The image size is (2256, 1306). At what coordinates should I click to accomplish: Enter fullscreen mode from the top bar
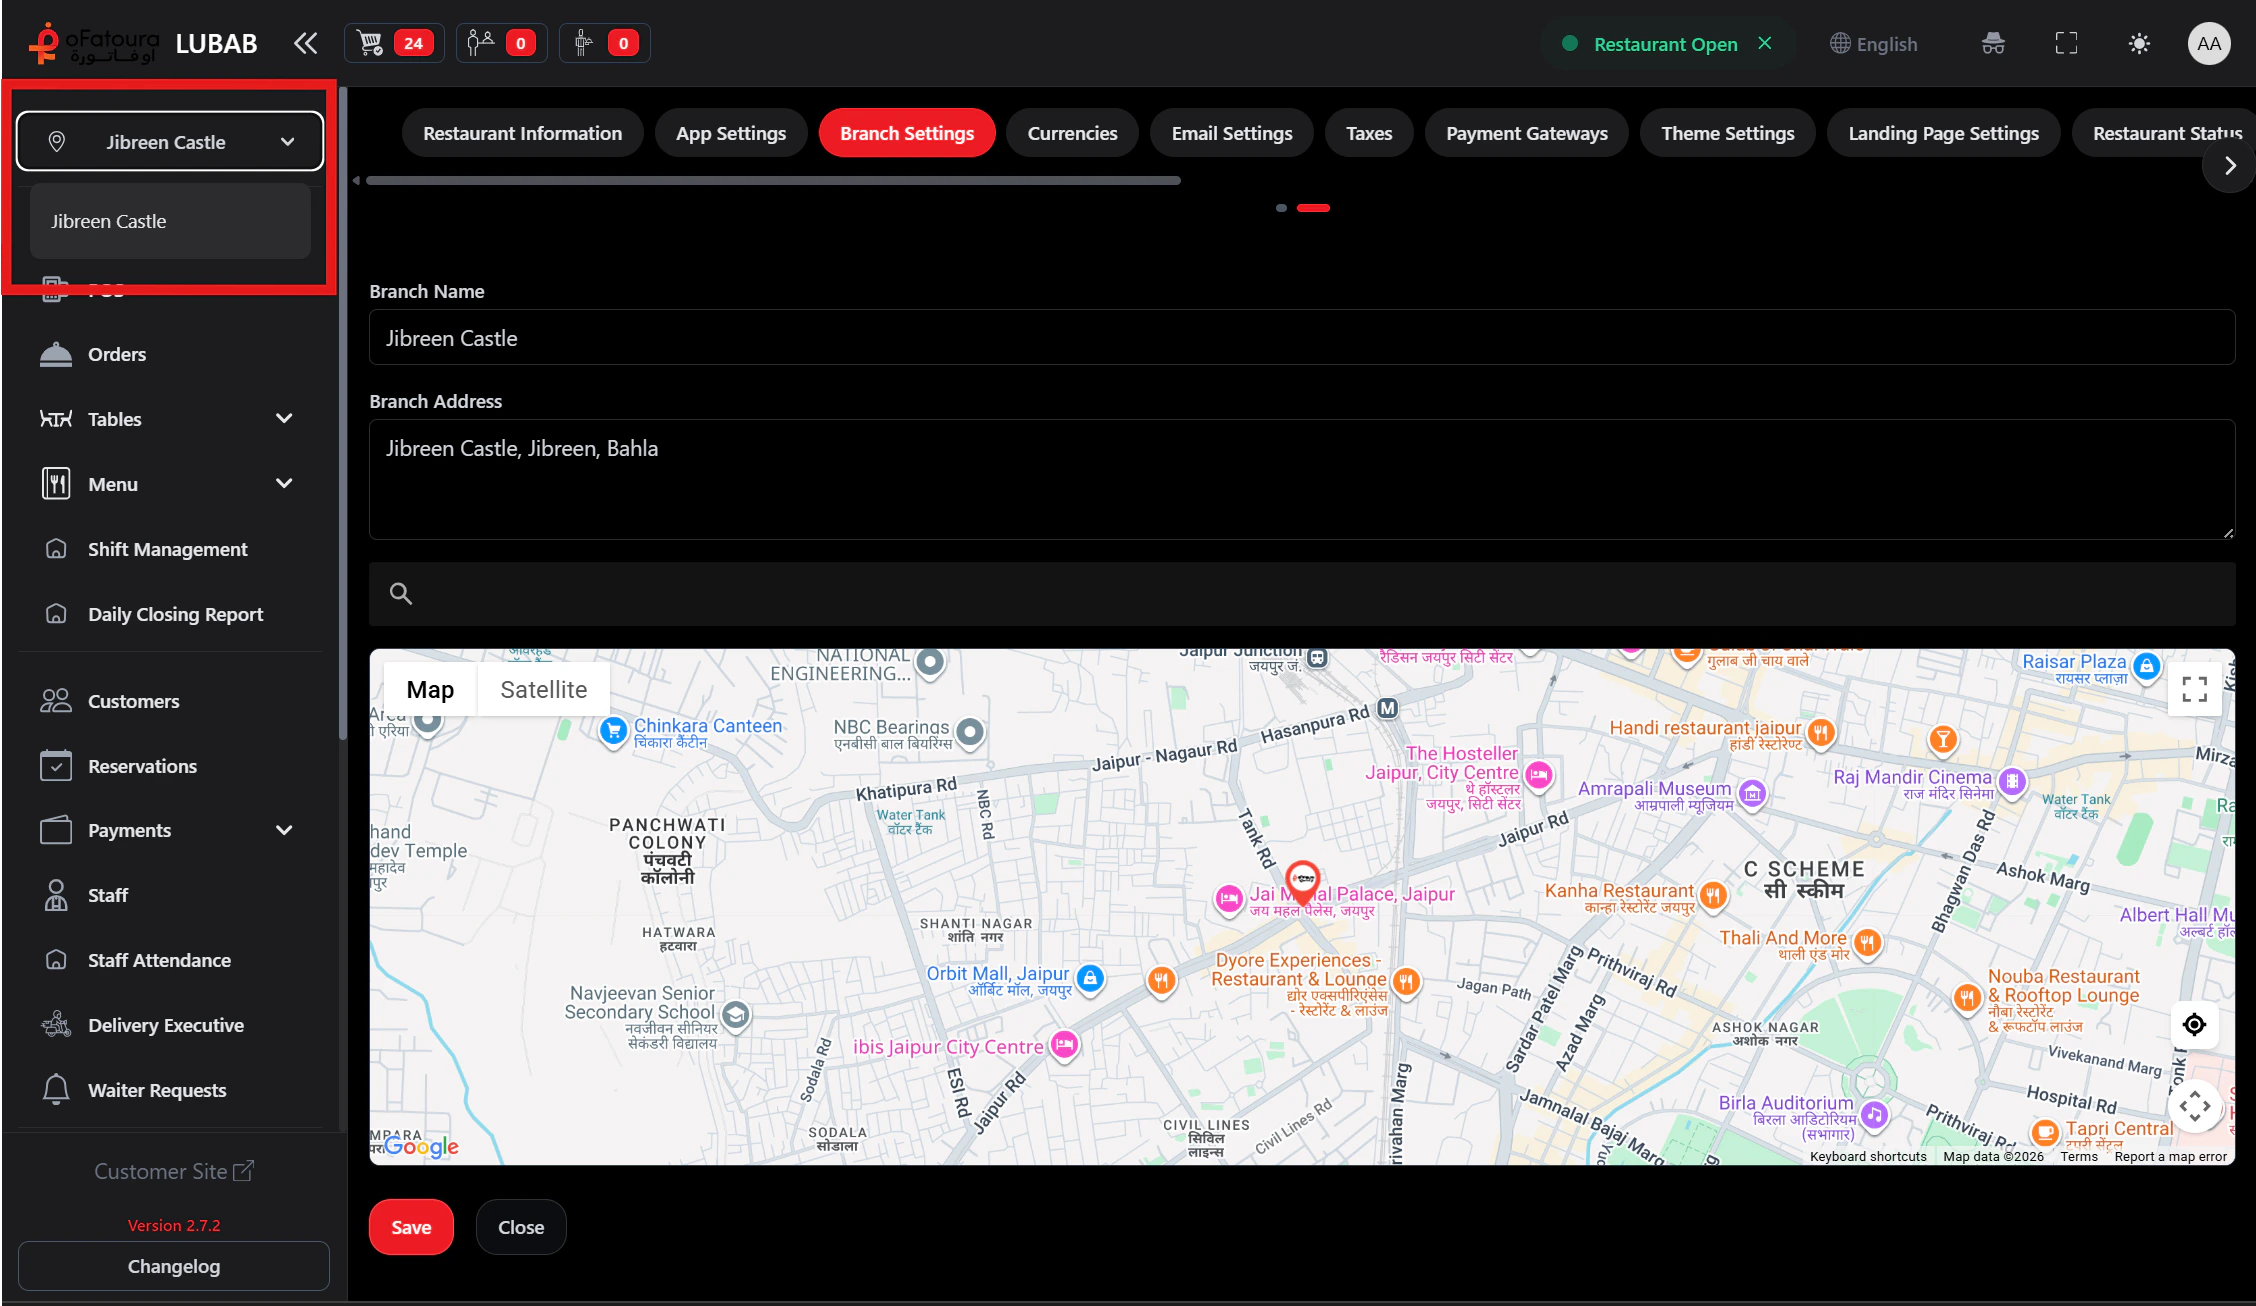tap(2066, 43)
